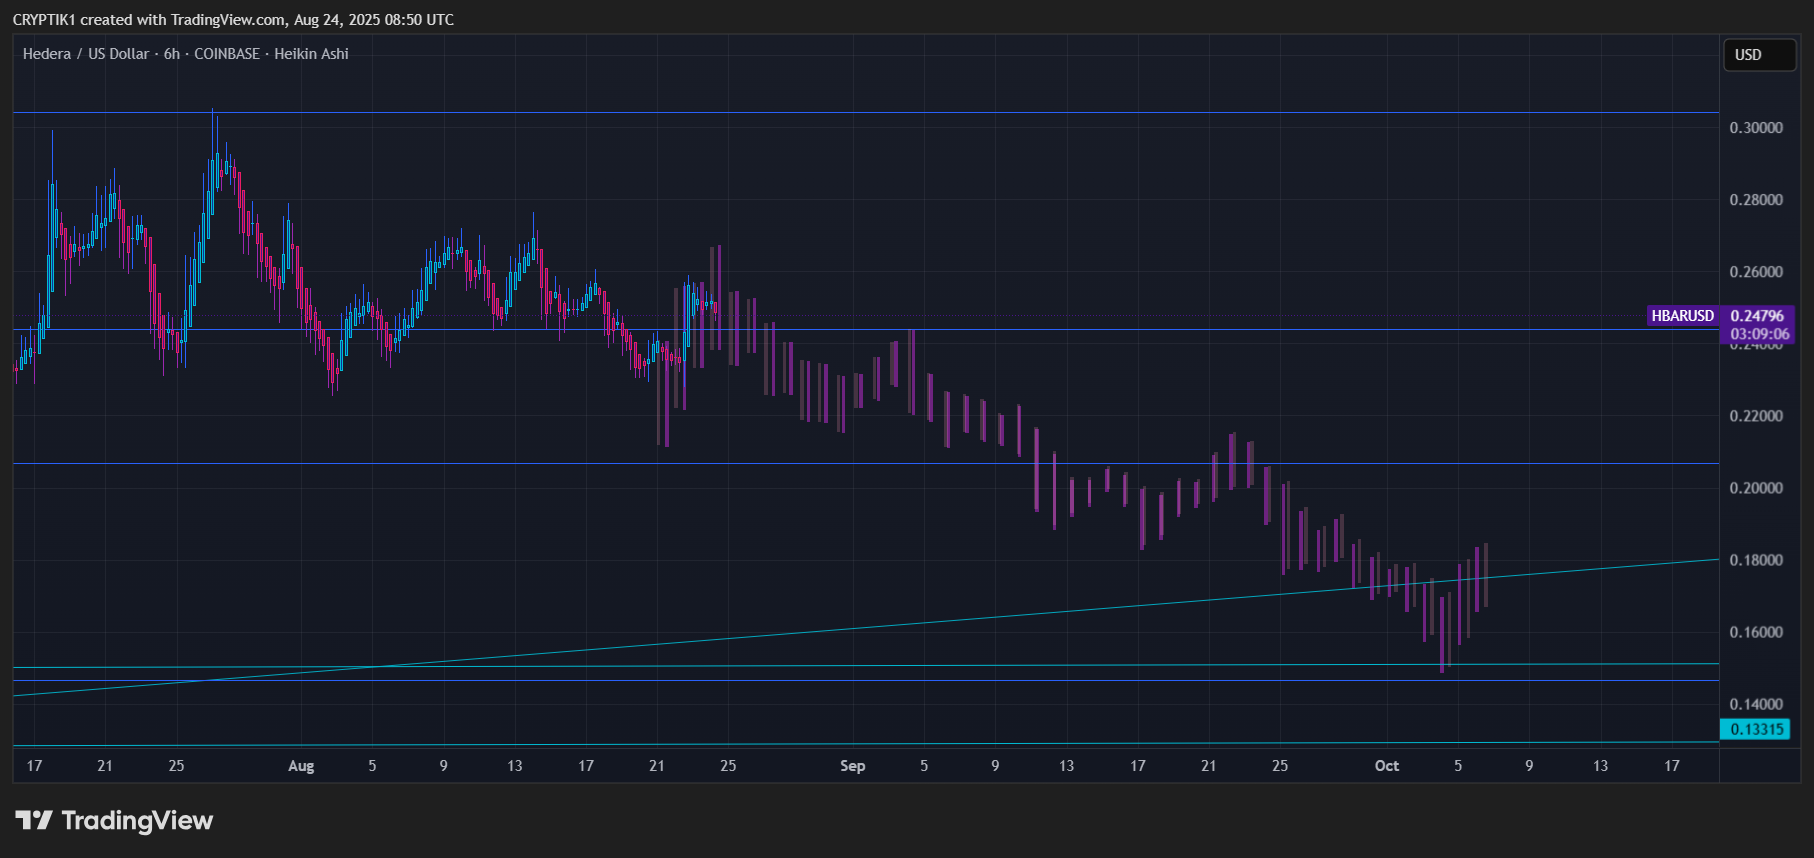The image size is (1814, 858).
Task: Click the 0.18000 price axis label
Action: point(1756,560)
